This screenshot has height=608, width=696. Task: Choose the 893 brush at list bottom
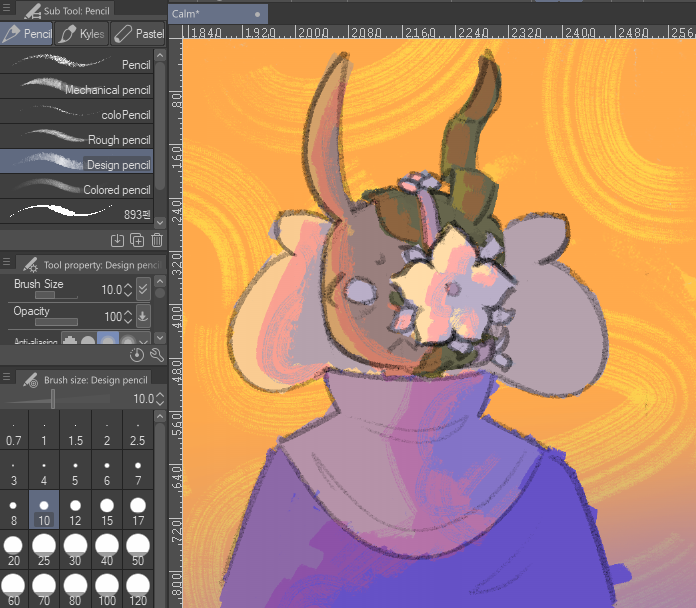[x=76, y=211]
